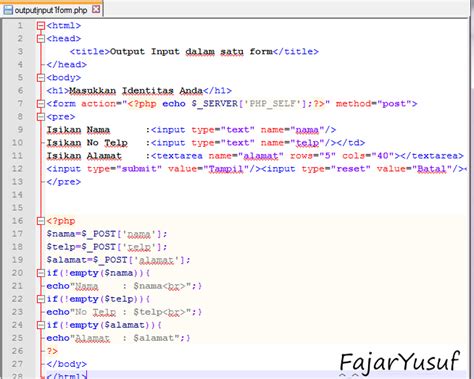Viewport: 474px width, 379px height.
Task: Click the echo "Nama : $nama<br>" statement
Action: pyautogui.click(x=124, y=286)
